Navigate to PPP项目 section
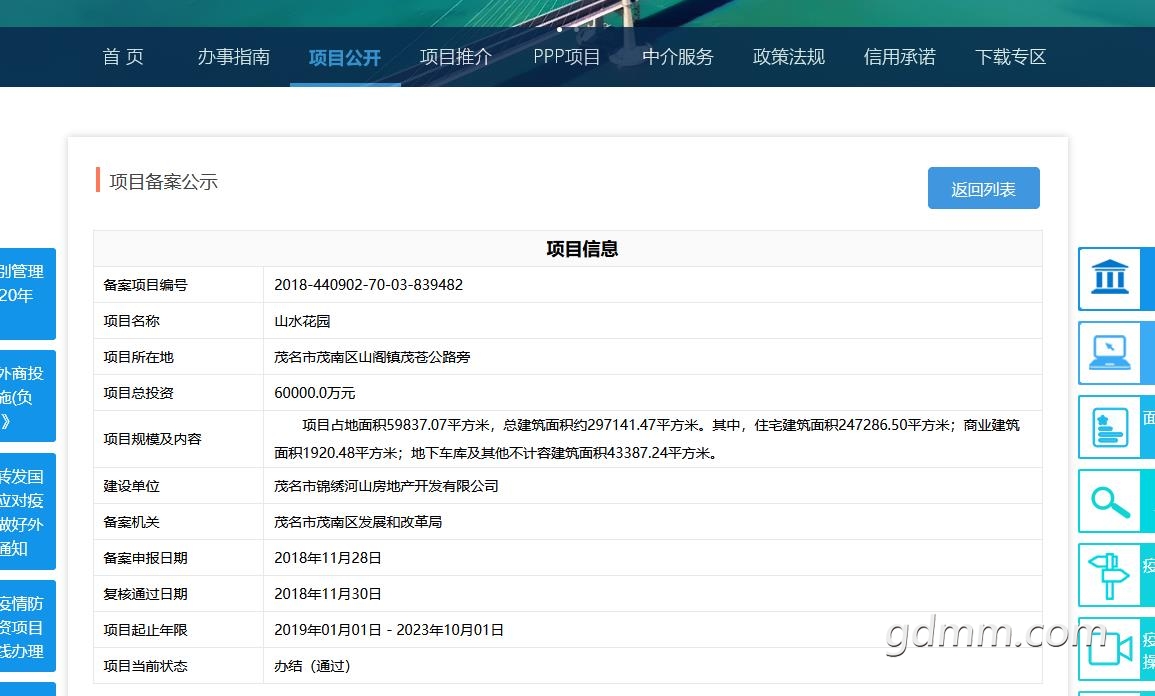The image size is (1155, 696). coord(567,57)
